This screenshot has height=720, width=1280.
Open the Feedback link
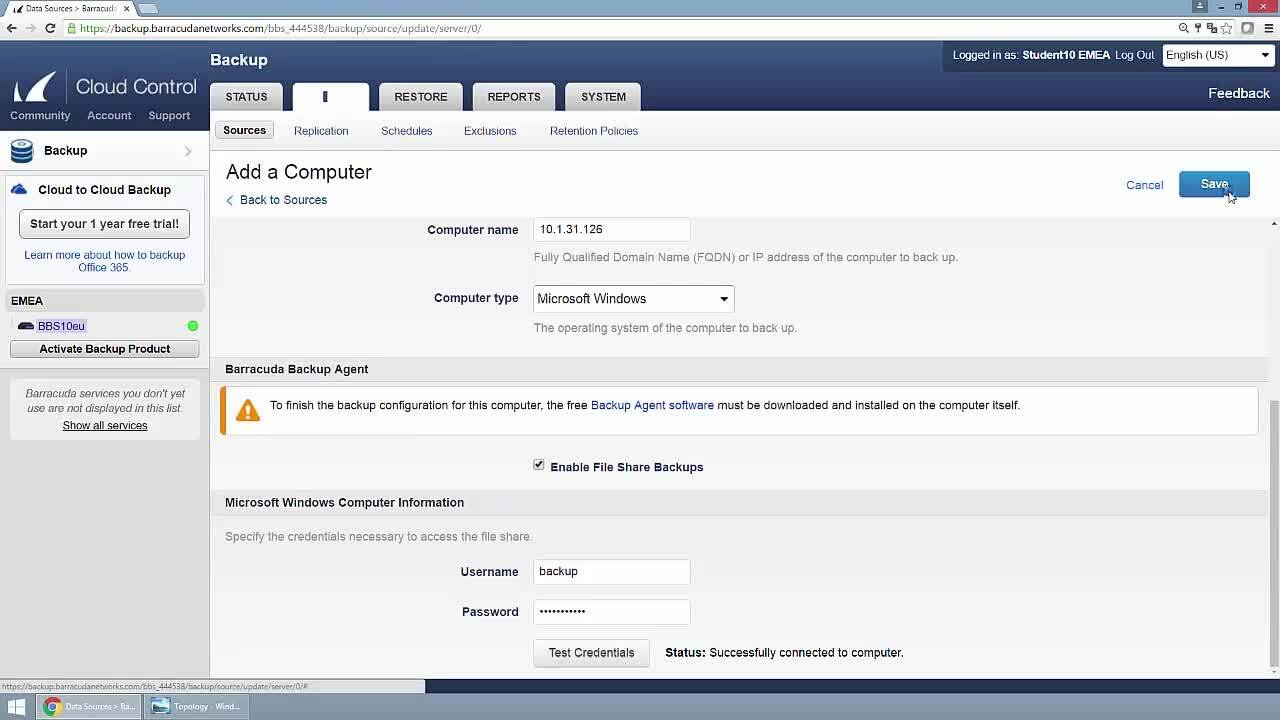1239,93
